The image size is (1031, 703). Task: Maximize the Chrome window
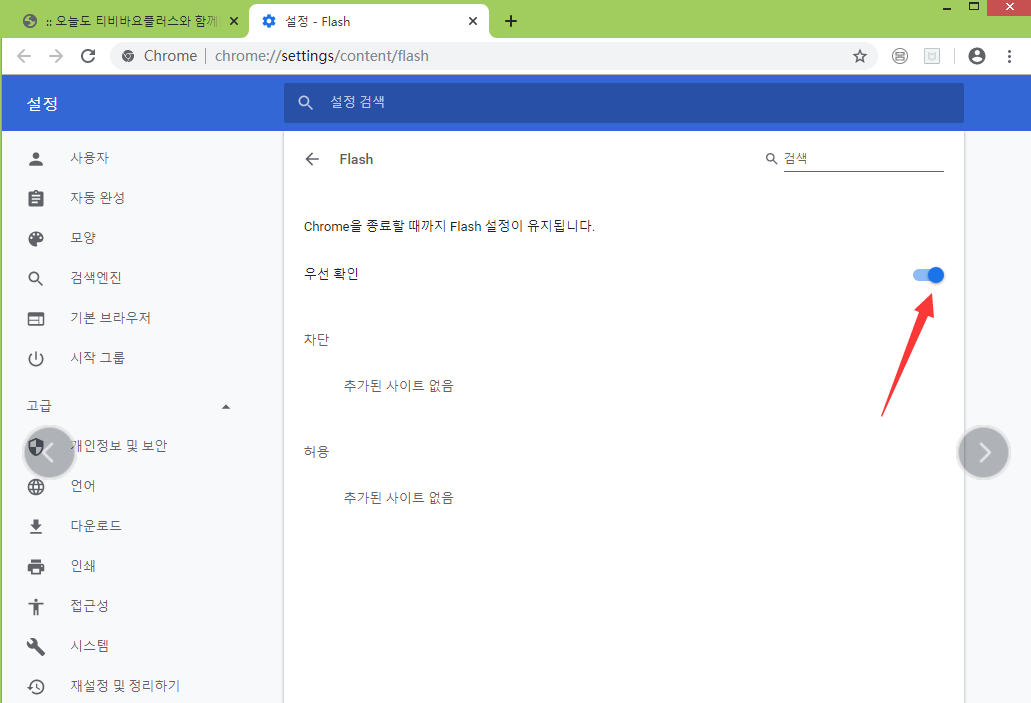pyautogui.click(x=974, y=7)
